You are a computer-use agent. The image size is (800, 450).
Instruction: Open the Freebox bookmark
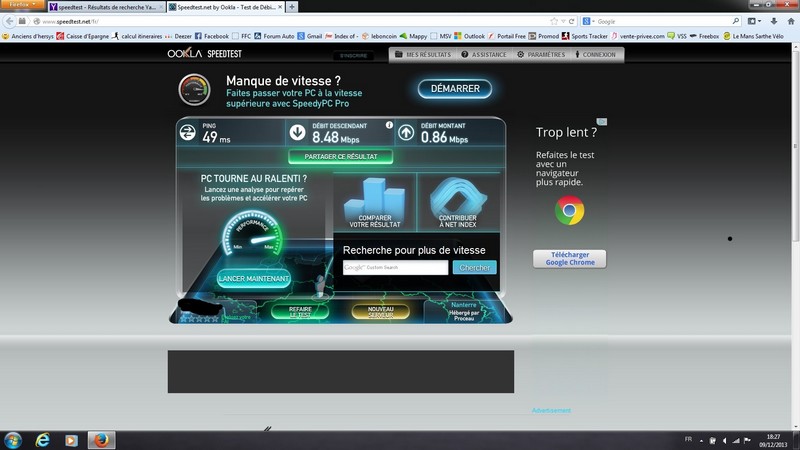pos(704,36)
